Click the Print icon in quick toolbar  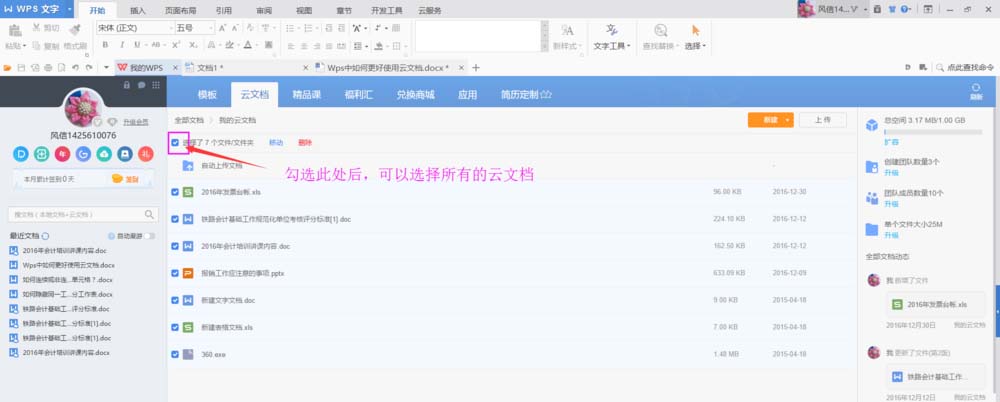pos(48,68)
